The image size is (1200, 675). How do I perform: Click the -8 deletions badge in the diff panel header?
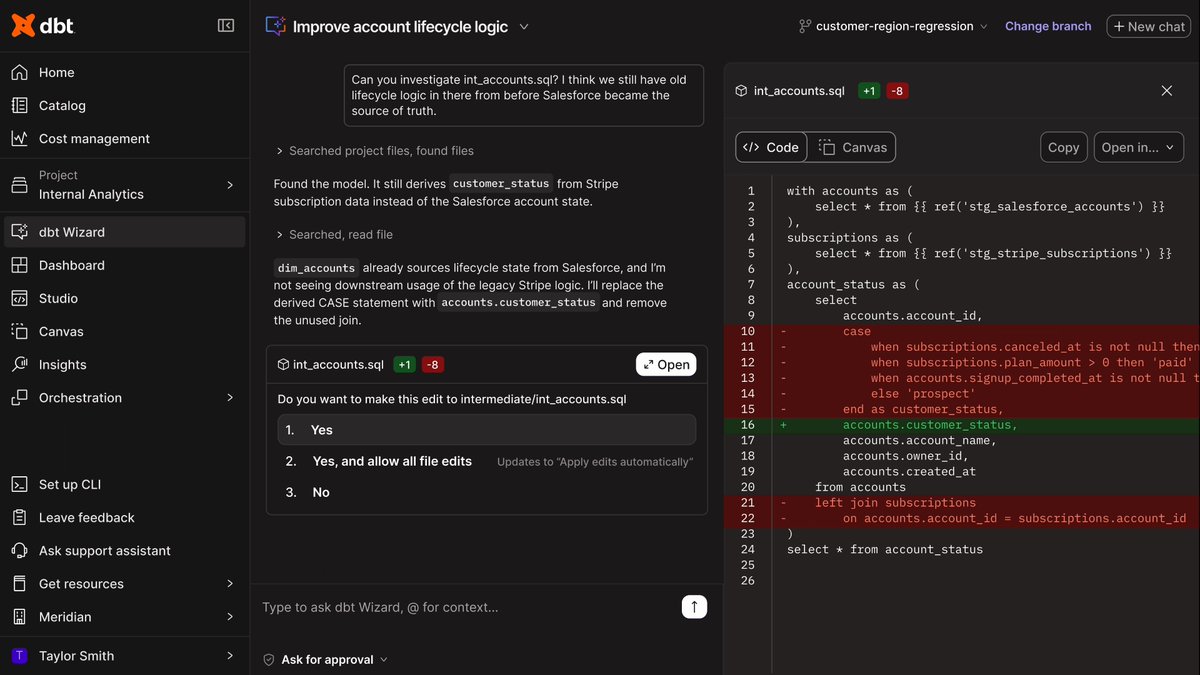897,90
